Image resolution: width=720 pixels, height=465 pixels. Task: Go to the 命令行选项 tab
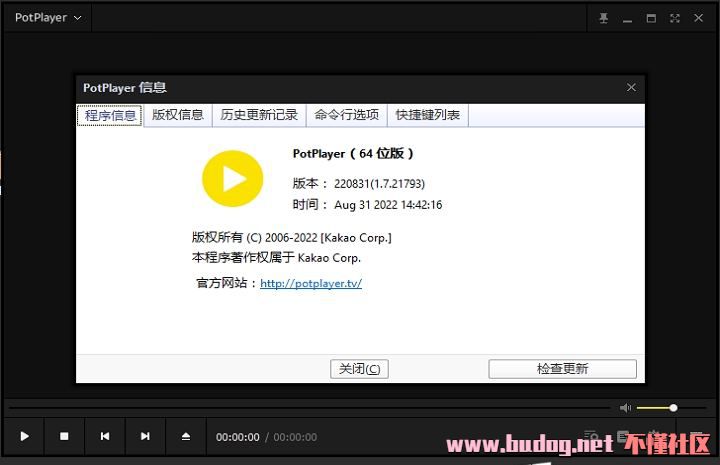click(347, 115)
